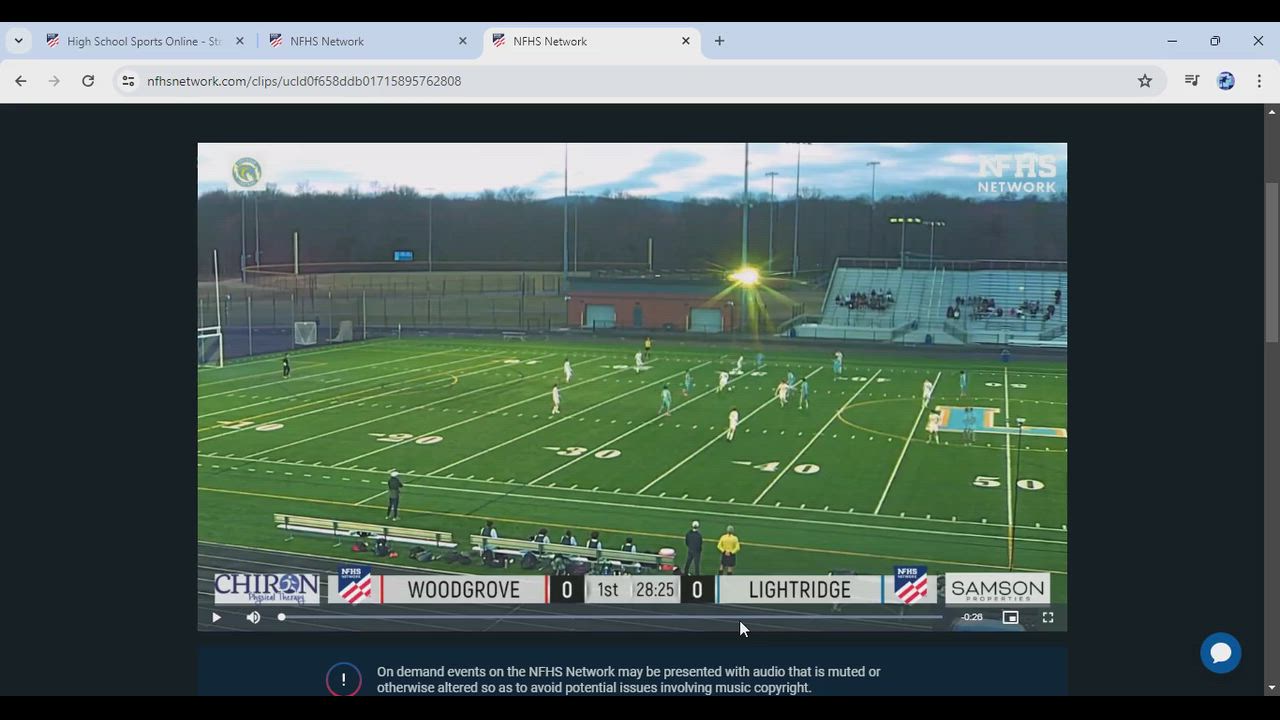Screen dimensions: 1280x720
Task: Enter fullscreen video mode
Action: [x=1047, y=618]
